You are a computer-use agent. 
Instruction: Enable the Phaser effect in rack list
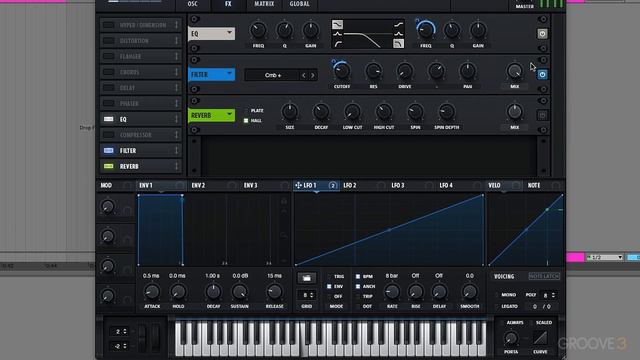[108, 104]
